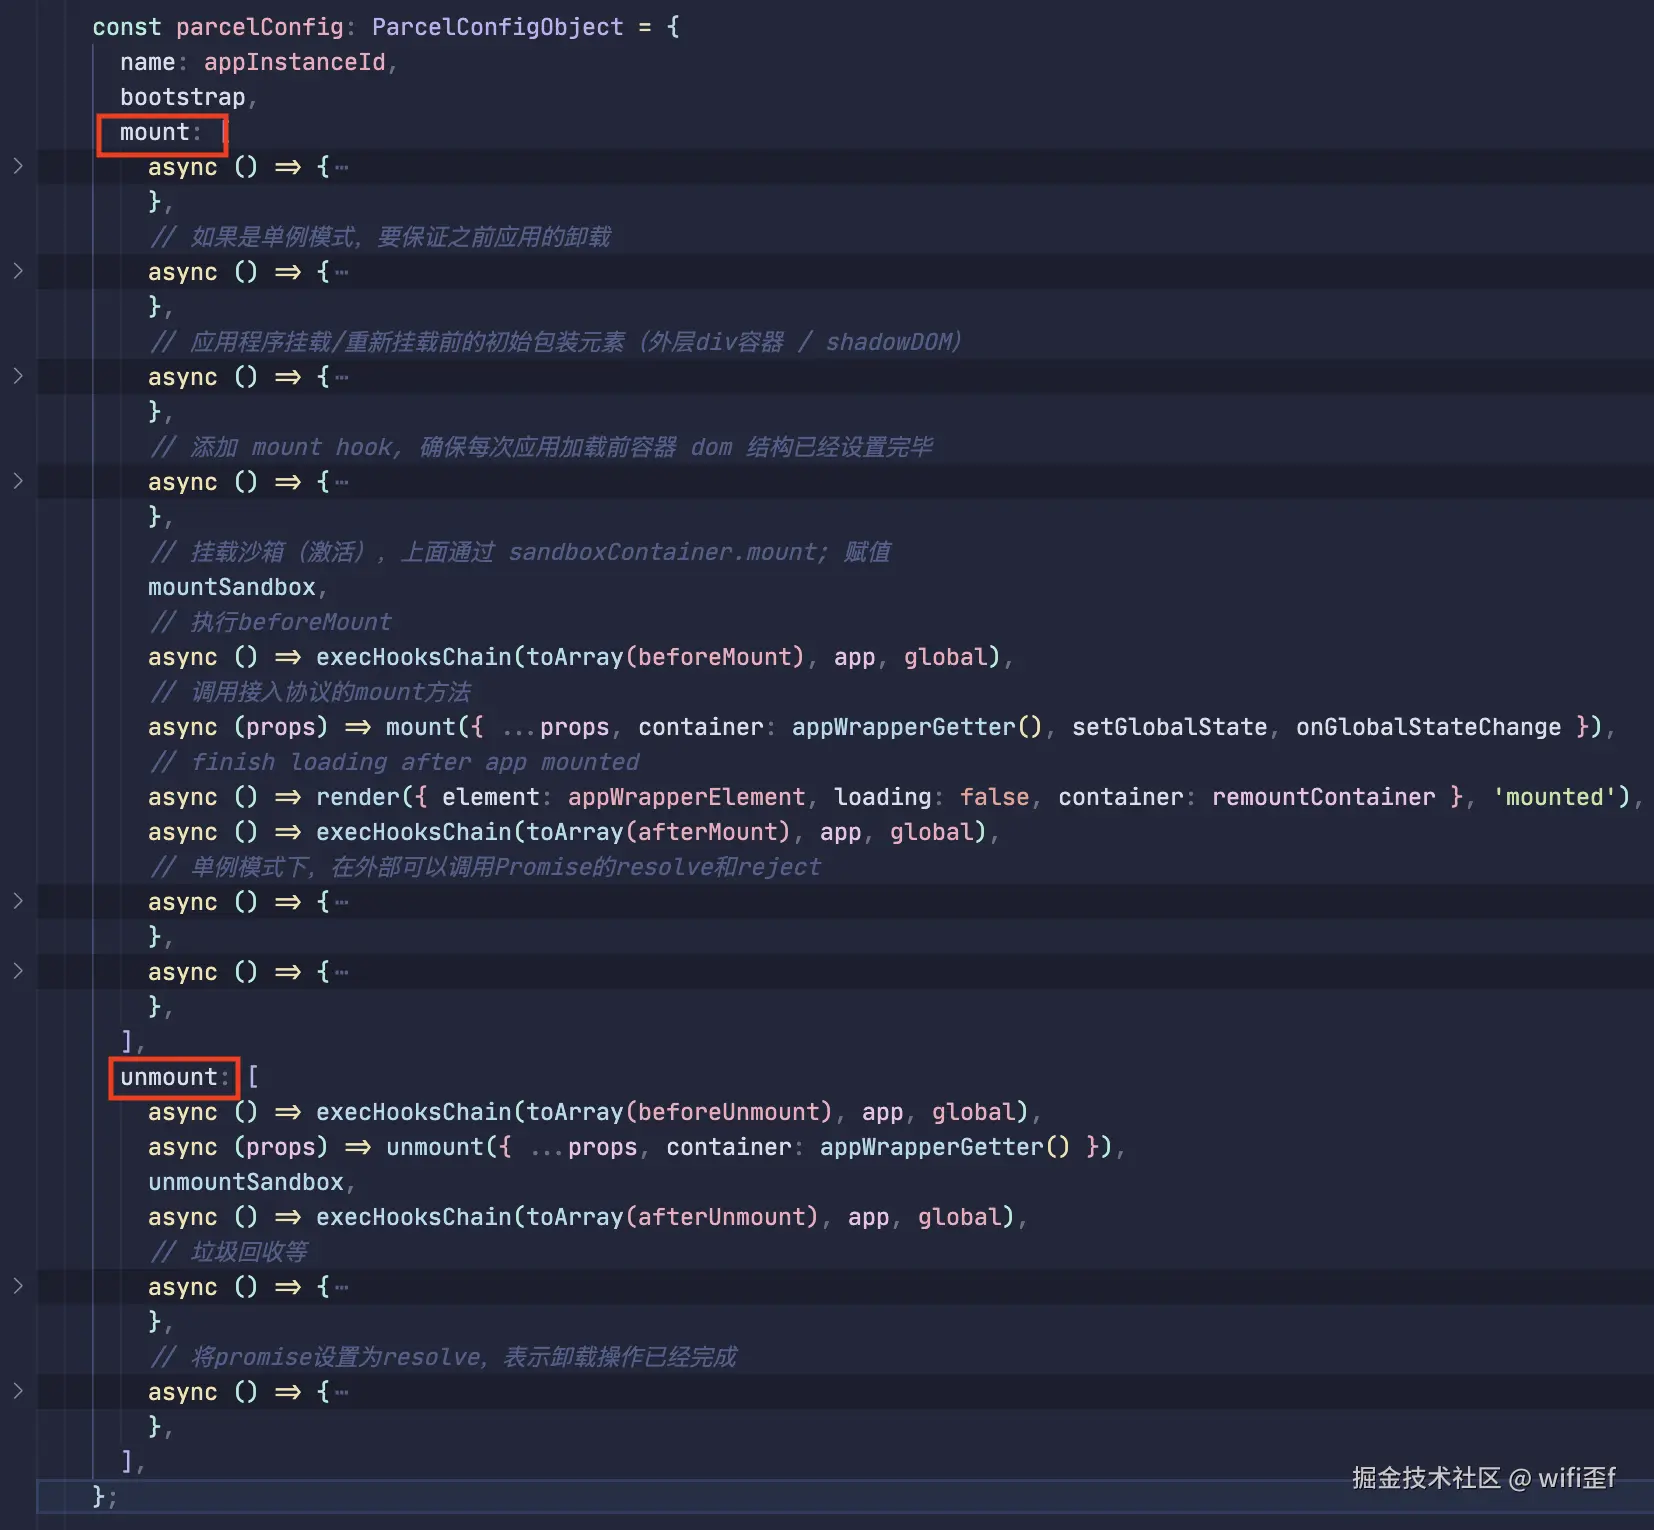Expand the folded block after the 应用程序挂载 comment
This screenshot has height=1530, width=1654.
point(18,376)
